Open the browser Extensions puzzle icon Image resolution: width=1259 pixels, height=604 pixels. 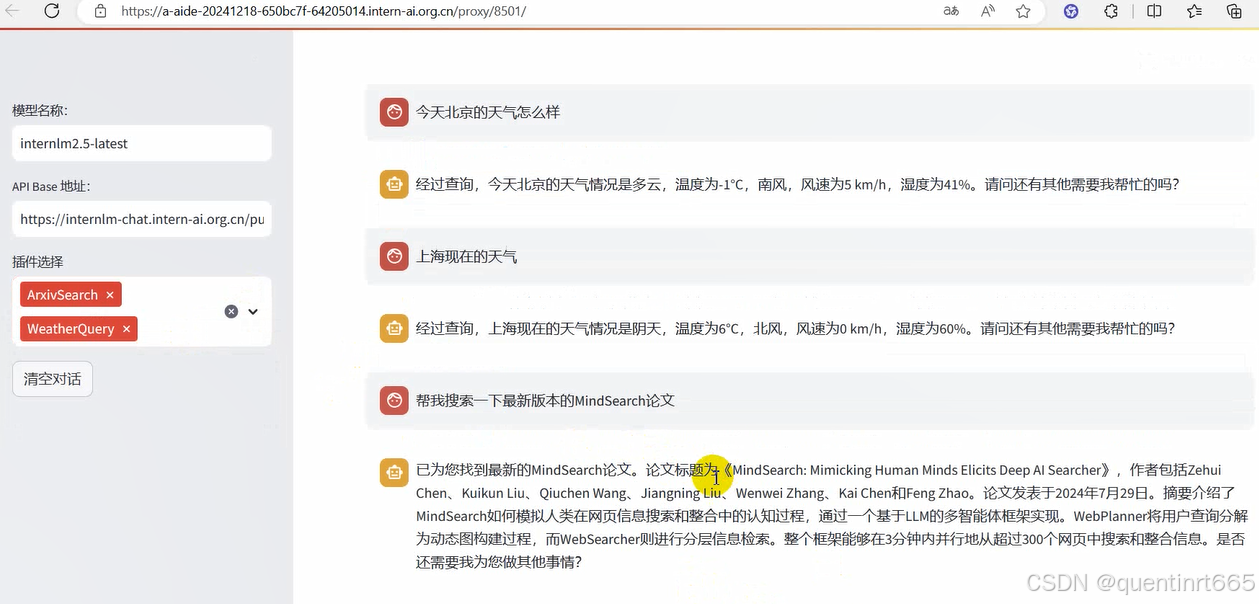point(1111,11)
